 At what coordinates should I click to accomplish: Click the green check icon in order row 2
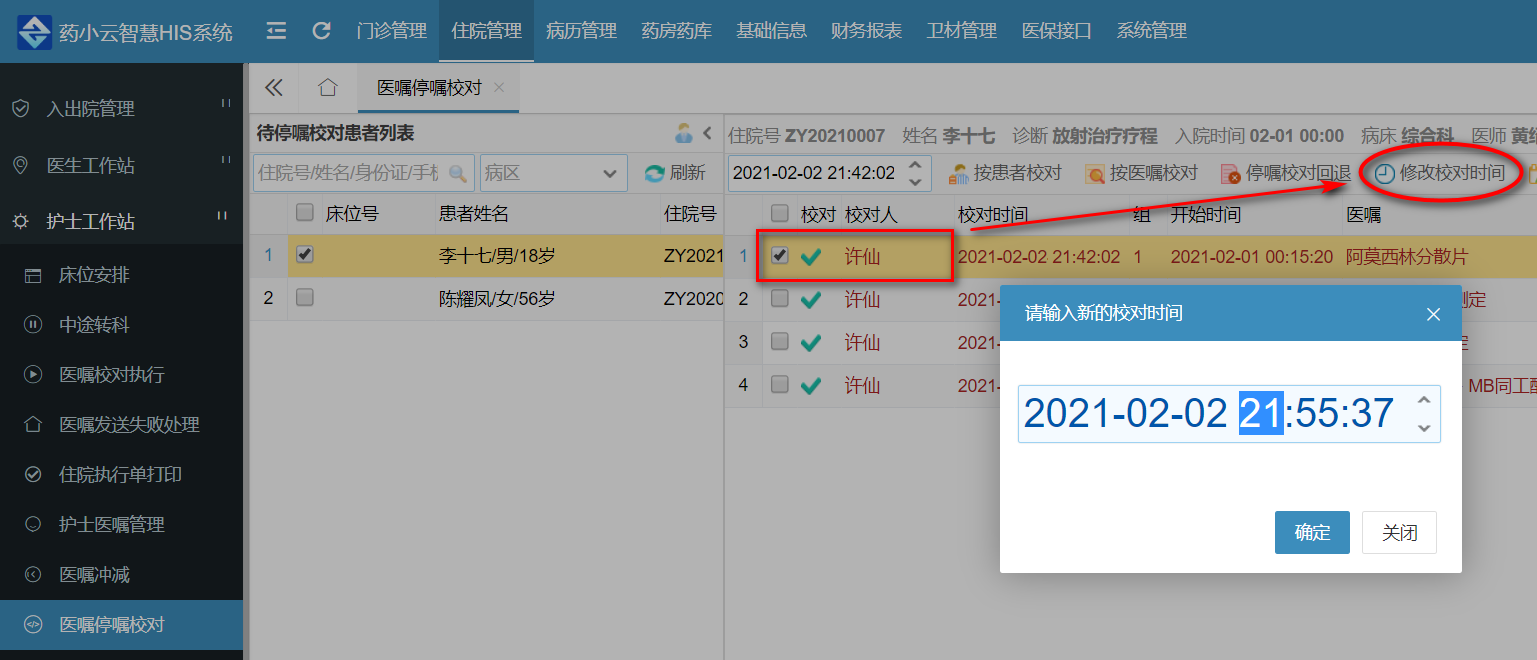pos(811,299)
